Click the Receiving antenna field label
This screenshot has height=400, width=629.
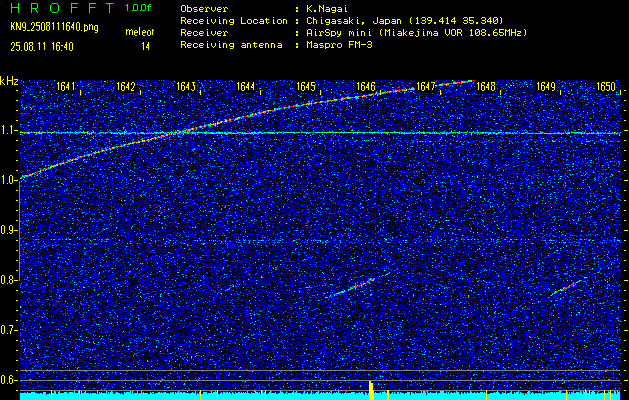[x=231, y=45]
